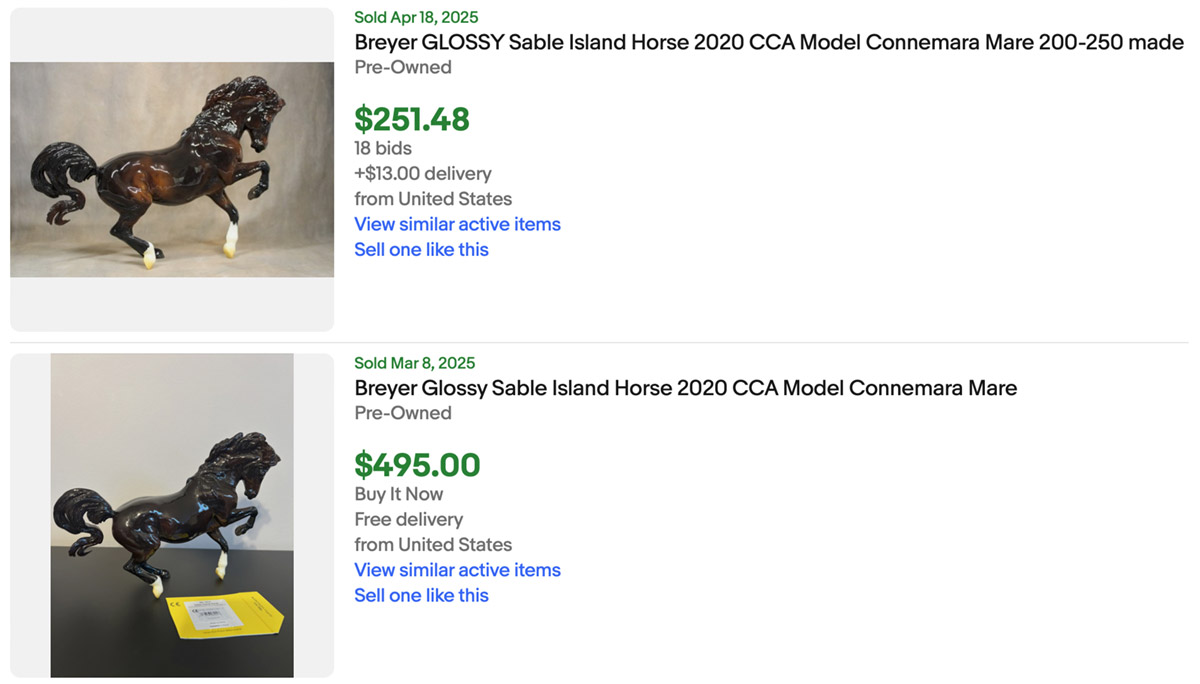1200x684 pixels.
Task: Click from United States under Free delivery
Action: (x=432, y=545)
